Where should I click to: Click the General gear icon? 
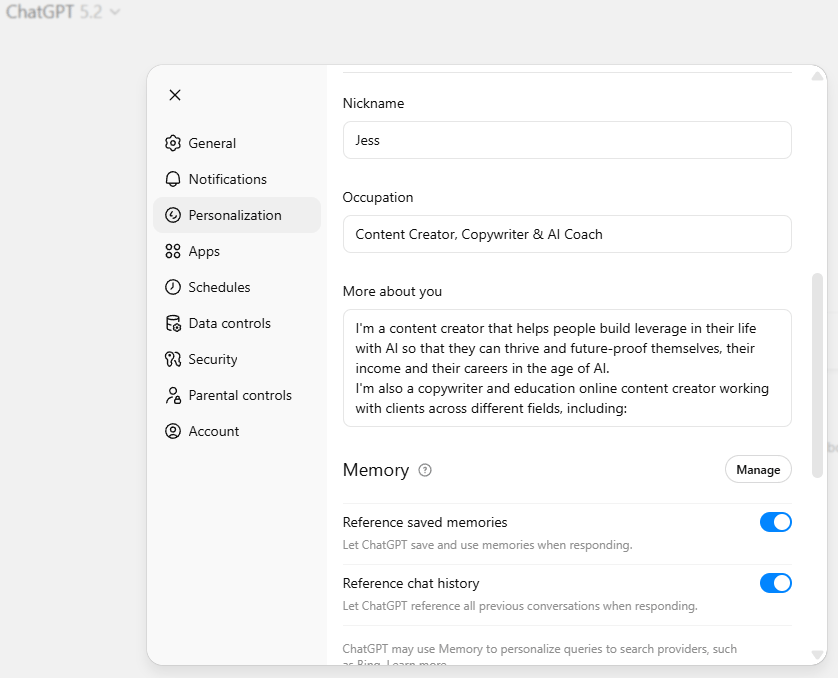coord(173,143)
